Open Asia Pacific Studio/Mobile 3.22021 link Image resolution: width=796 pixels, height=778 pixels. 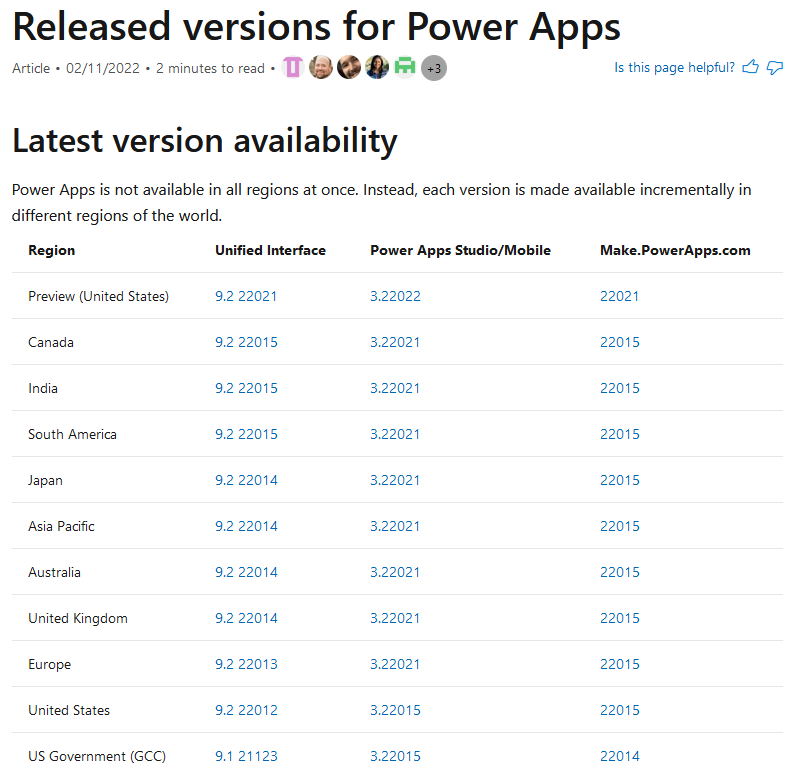[395, 526]
